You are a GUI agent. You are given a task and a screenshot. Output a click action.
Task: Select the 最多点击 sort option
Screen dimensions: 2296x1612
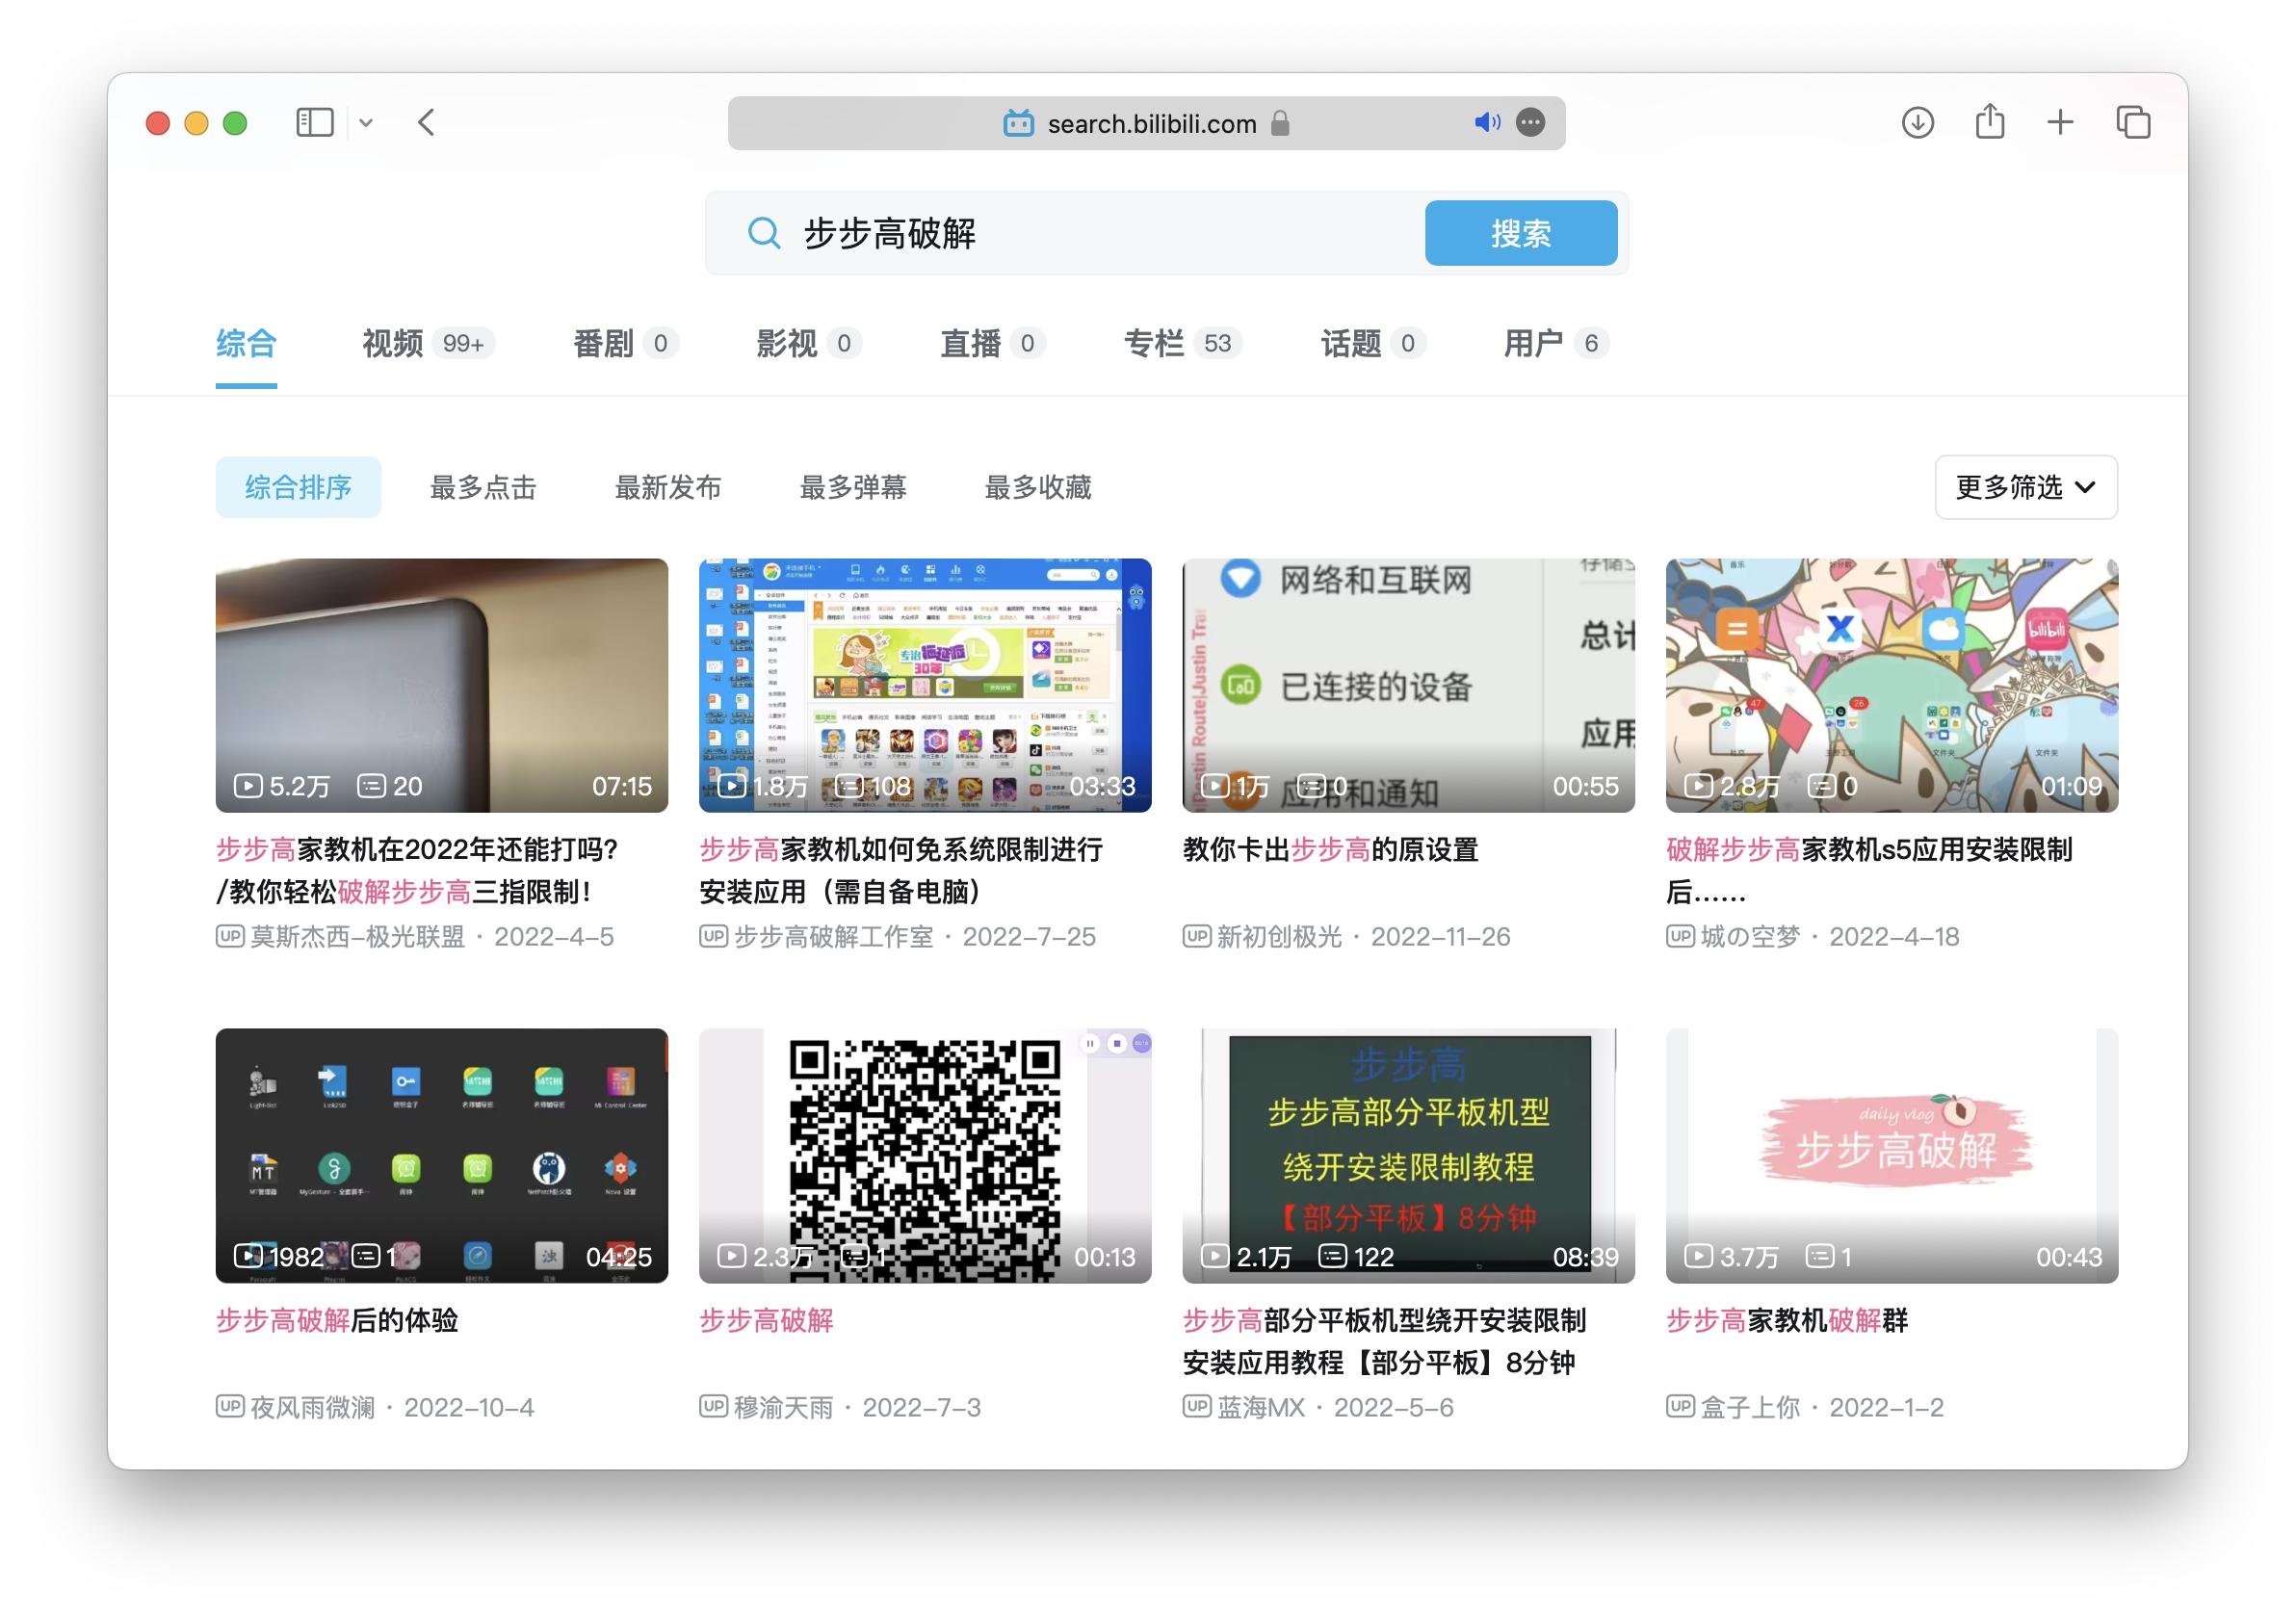[483, 488]
